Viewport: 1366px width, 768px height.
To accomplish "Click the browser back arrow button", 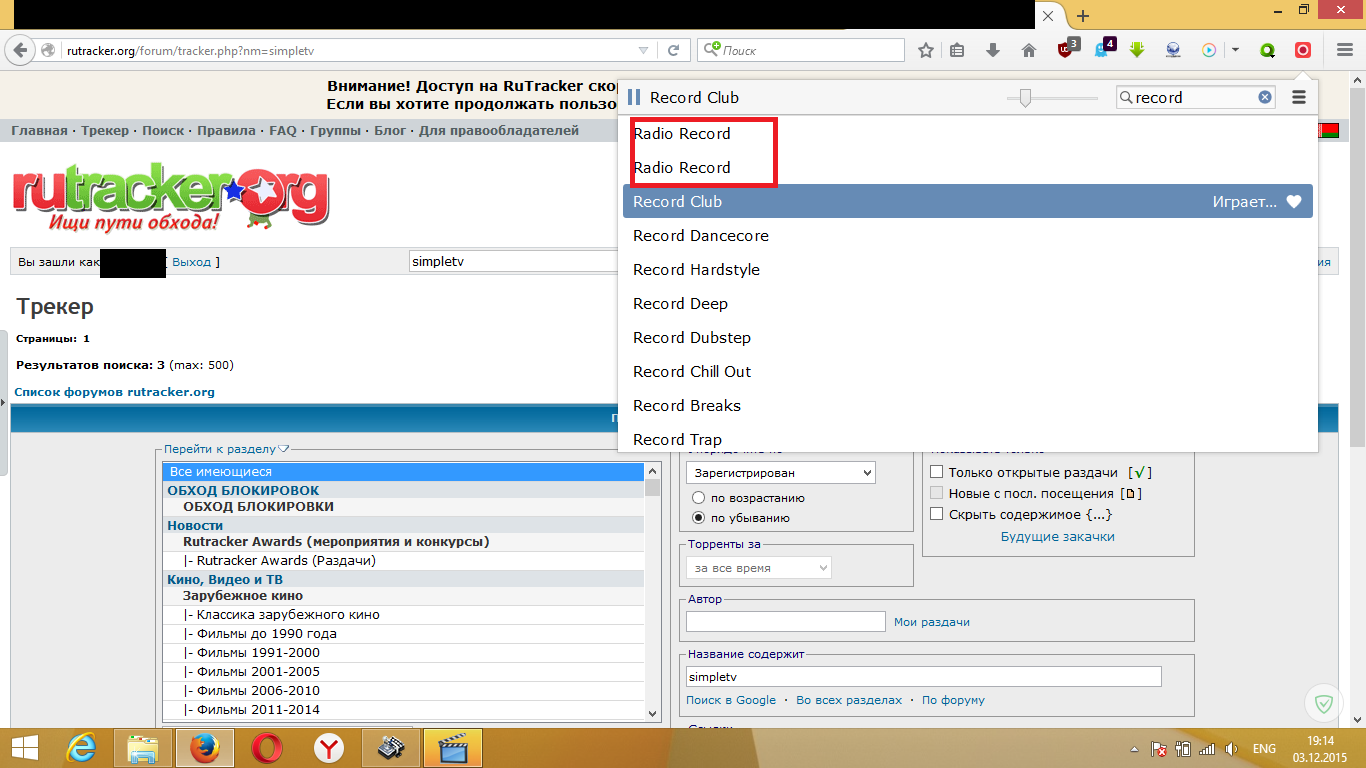I will click(x=18, y=50).
